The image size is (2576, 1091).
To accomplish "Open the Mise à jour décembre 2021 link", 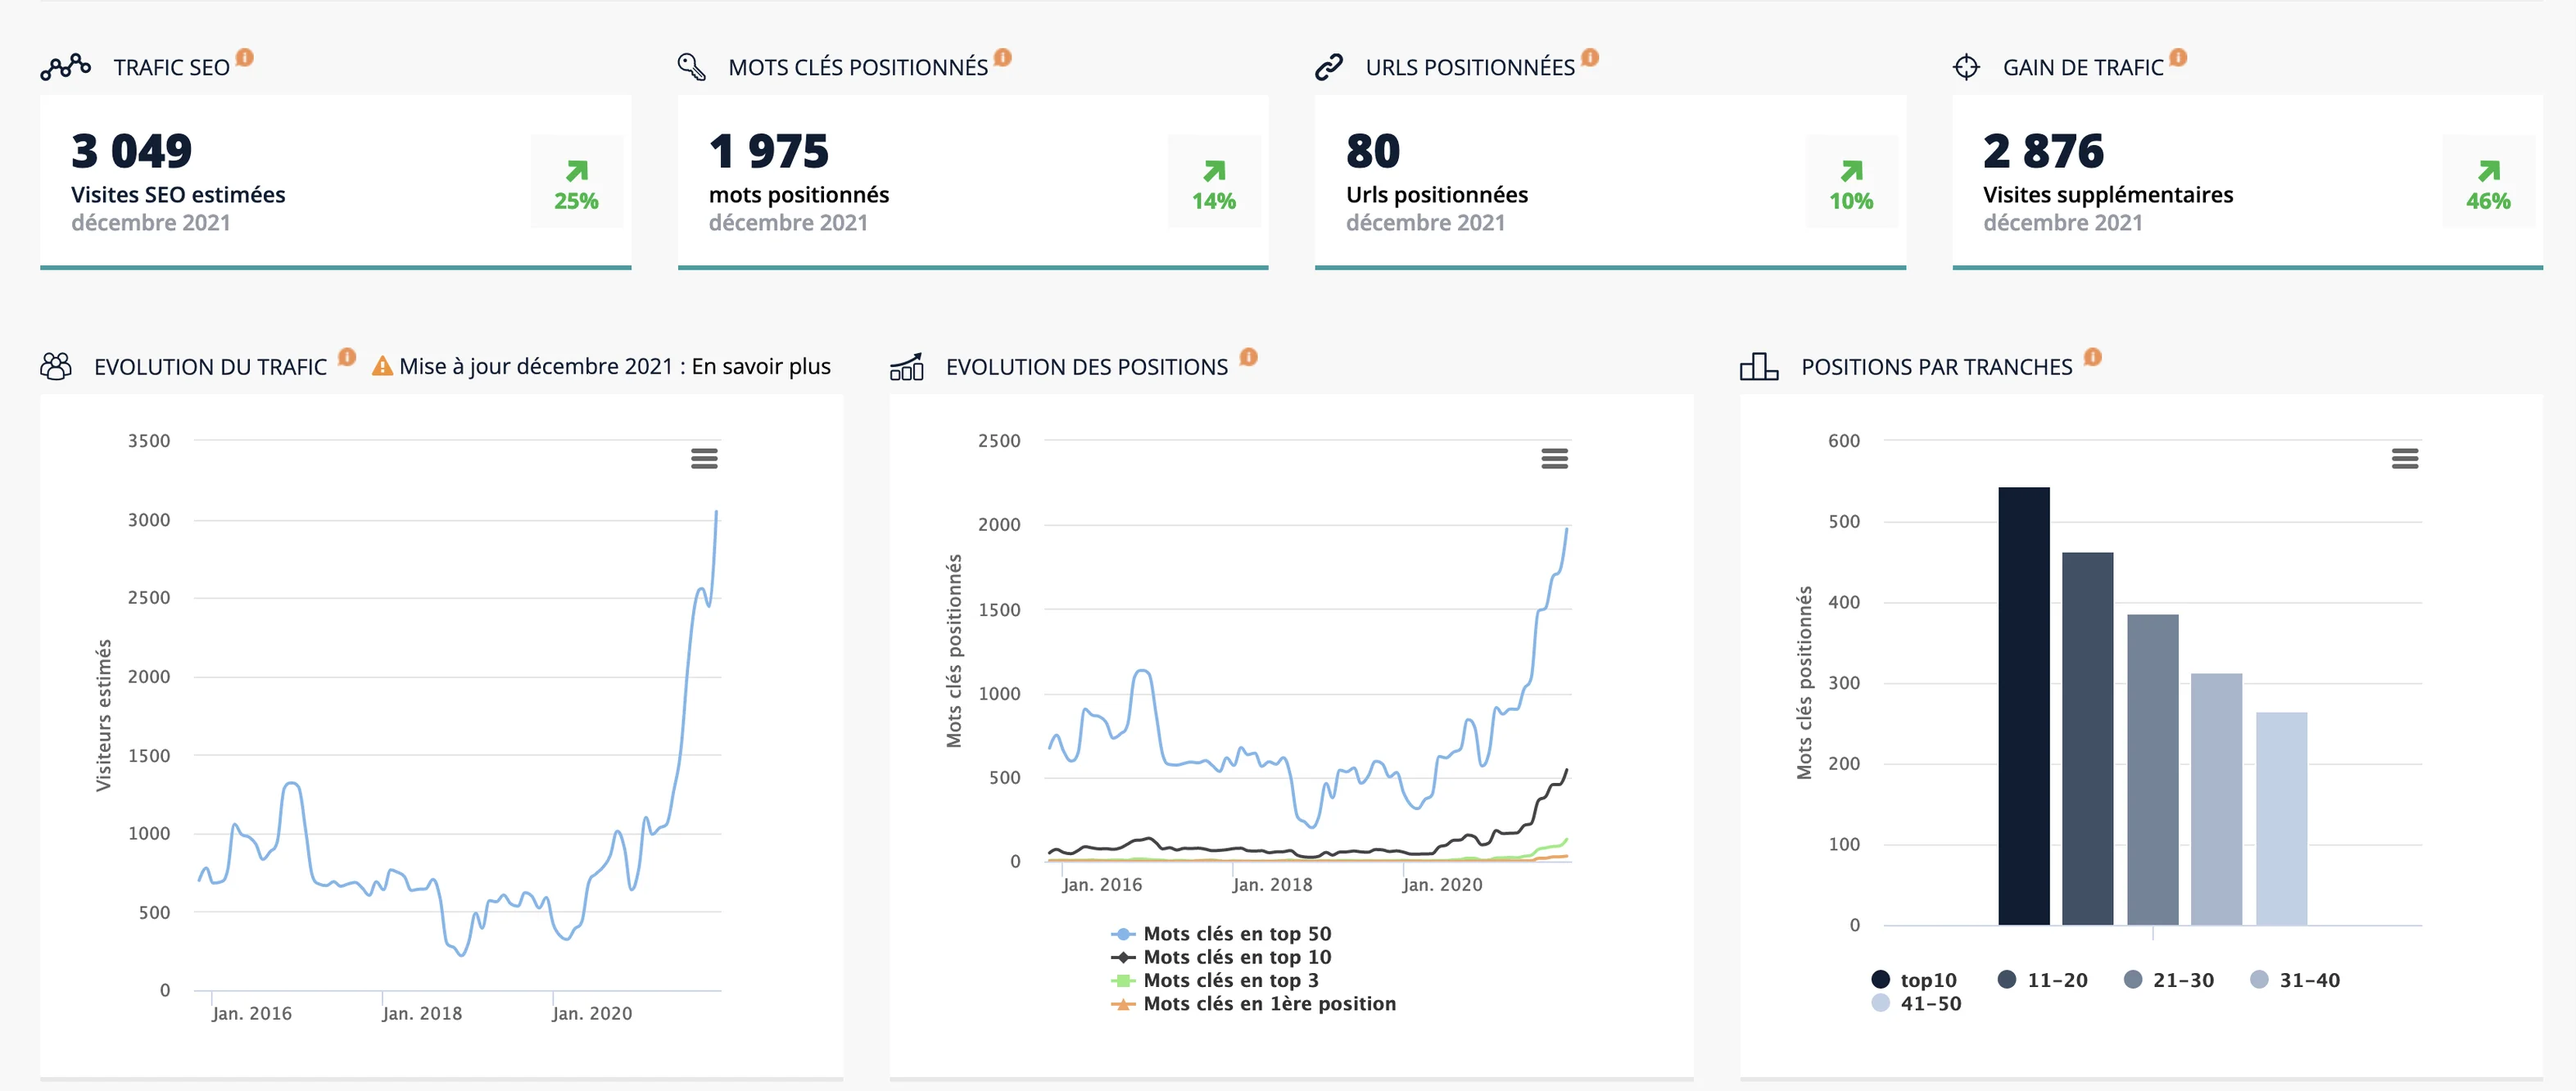I will (614, 367).
